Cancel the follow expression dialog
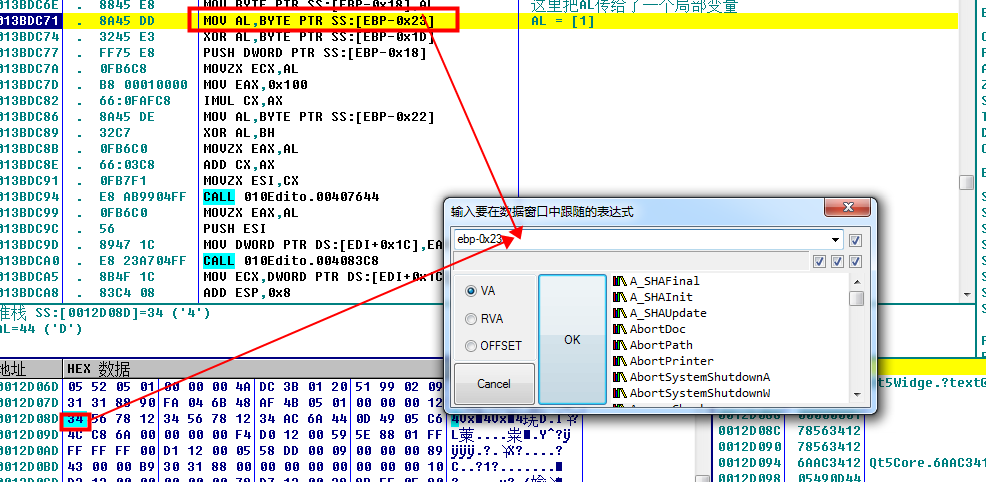Image resolution: width=986 pixels, height=482 pixels. 494,383
